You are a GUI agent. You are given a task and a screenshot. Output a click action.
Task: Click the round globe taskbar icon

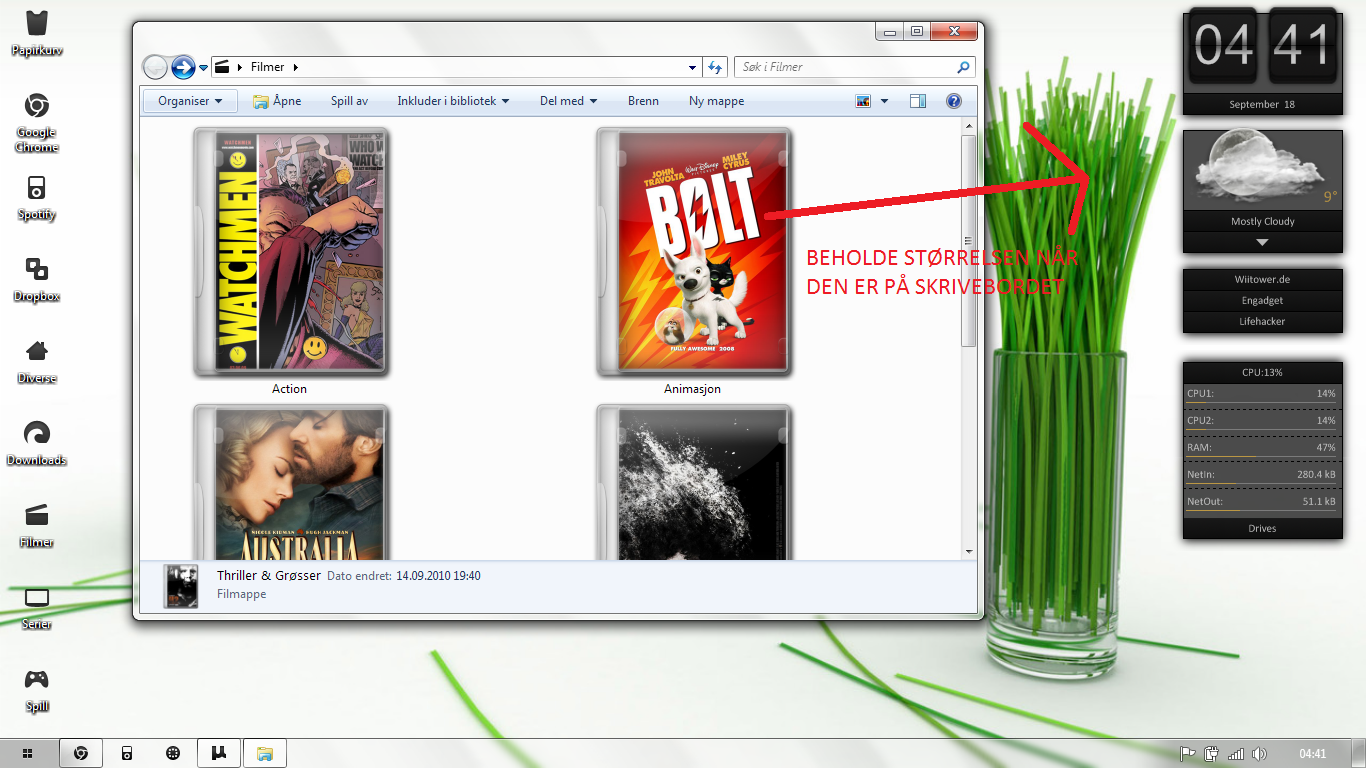click(x=173, y=753)
